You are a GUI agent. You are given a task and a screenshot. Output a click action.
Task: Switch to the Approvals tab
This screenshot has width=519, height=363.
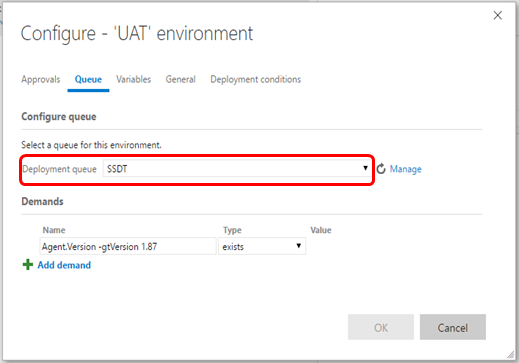click(x=41, y=79)
